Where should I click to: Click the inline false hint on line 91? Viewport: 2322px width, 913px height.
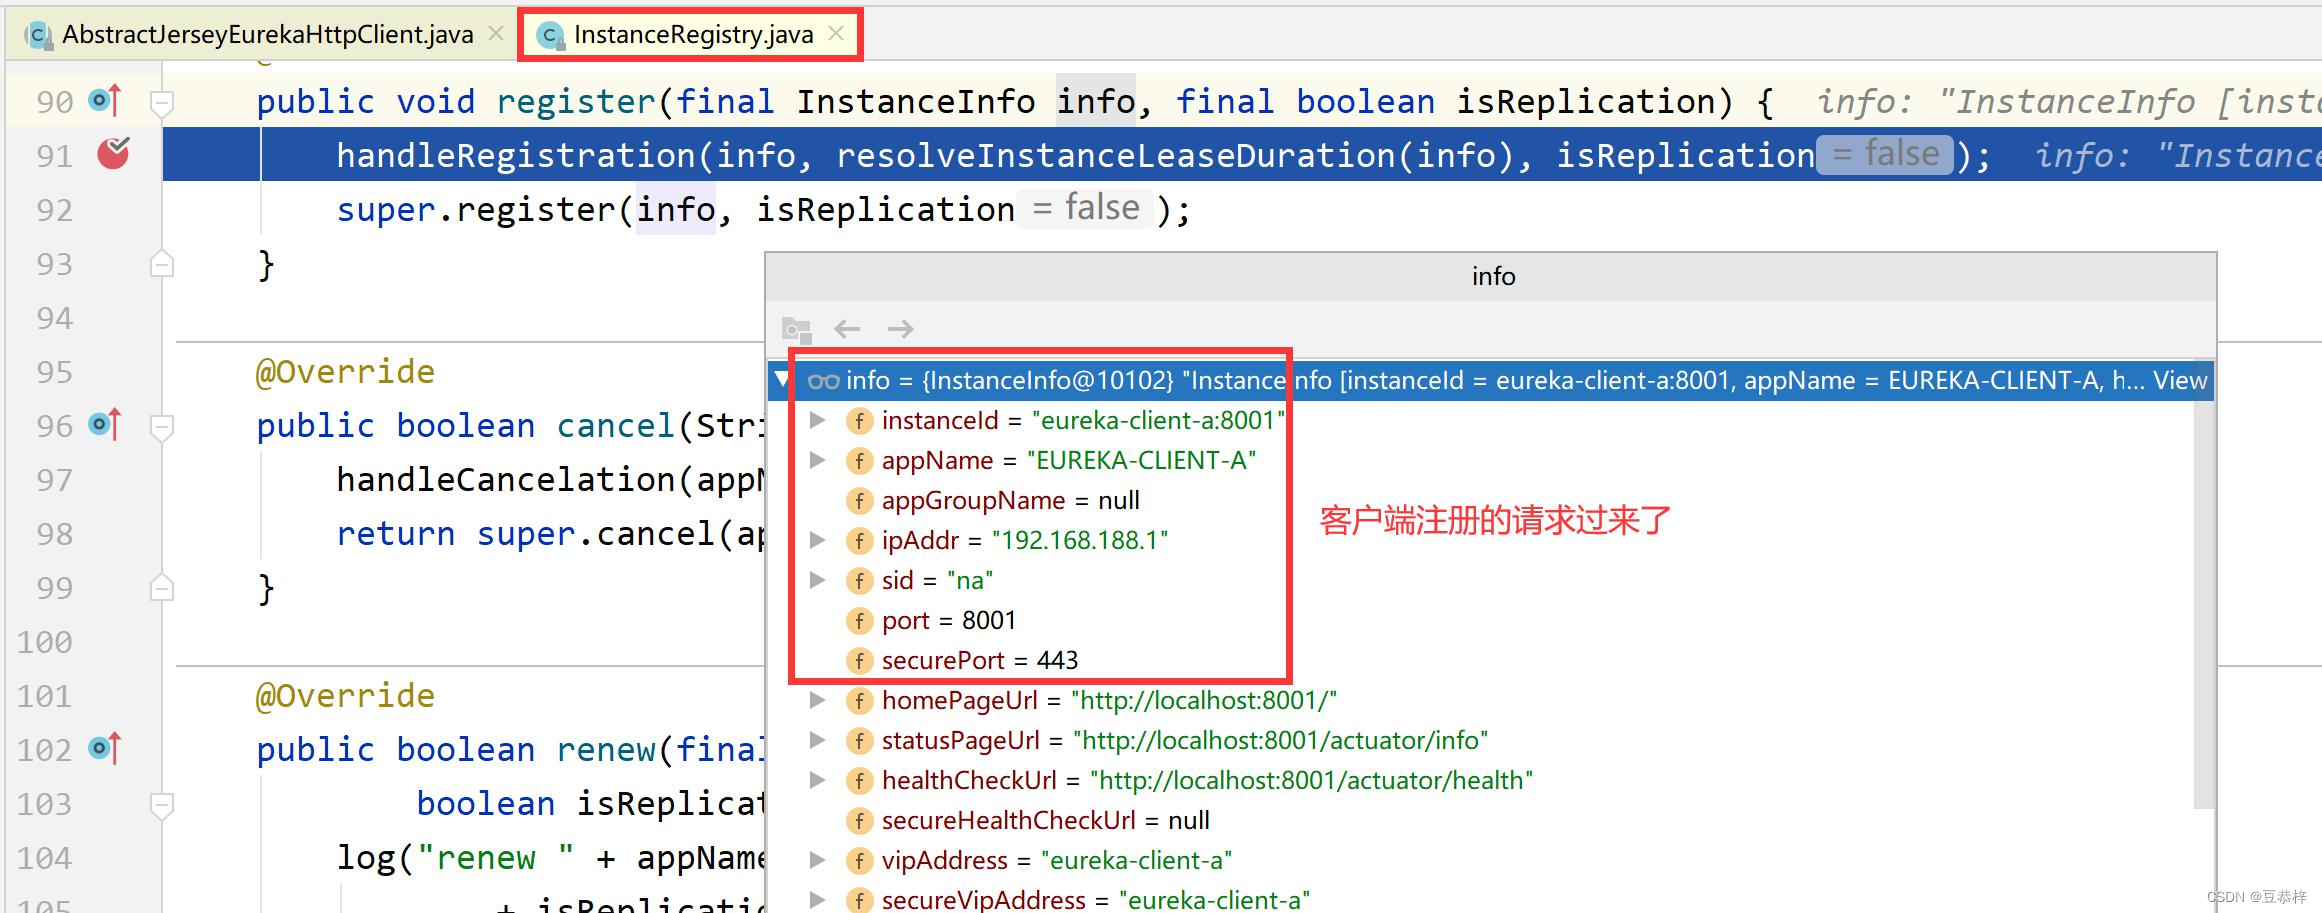click(1884, 155)
